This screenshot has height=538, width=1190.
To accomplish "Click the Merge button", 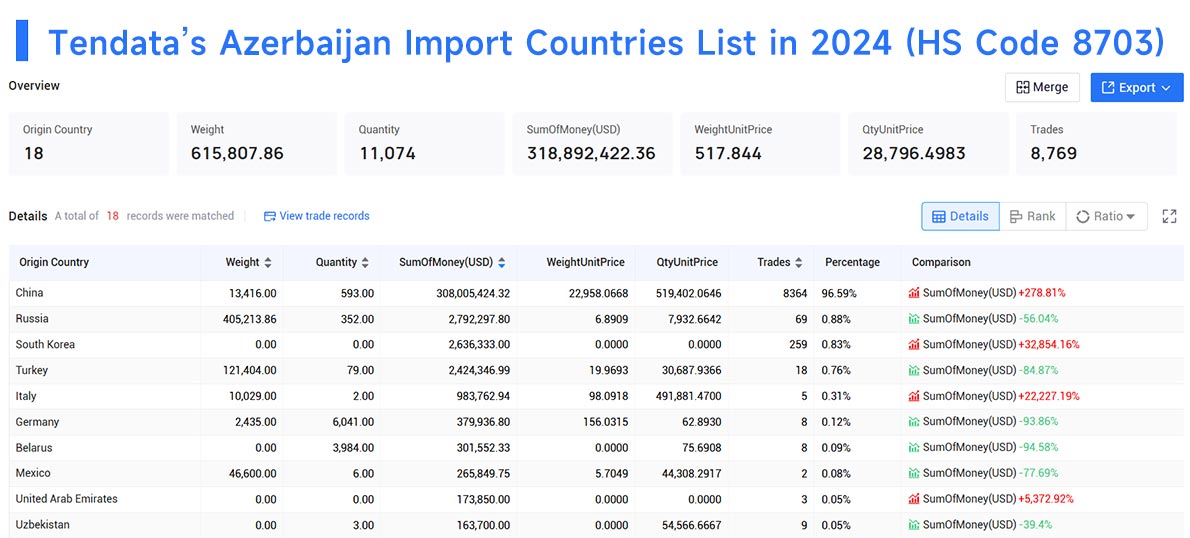I will [x=1042, y=87].
